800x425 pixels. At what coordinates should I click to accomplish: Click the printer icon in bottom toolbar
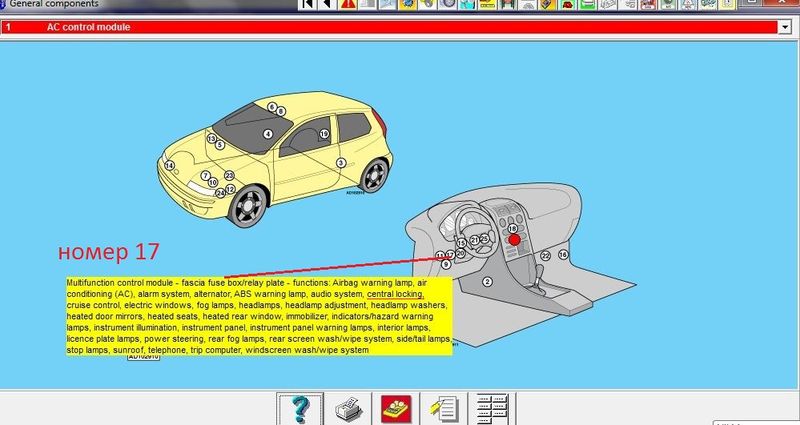coord(345,408)
